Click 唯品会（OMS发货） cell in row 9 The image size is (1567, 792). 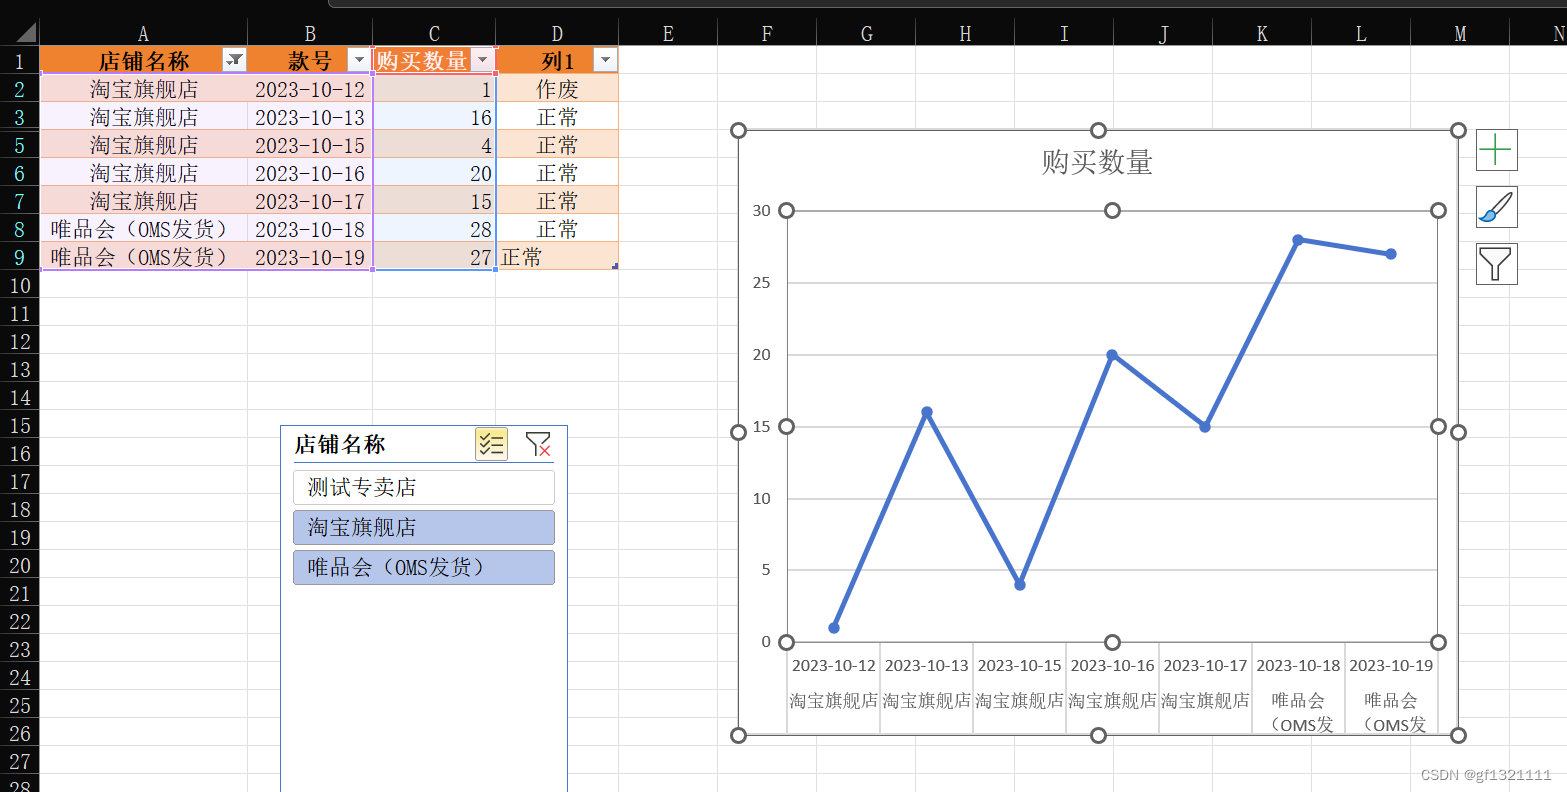tap(143, 257)
